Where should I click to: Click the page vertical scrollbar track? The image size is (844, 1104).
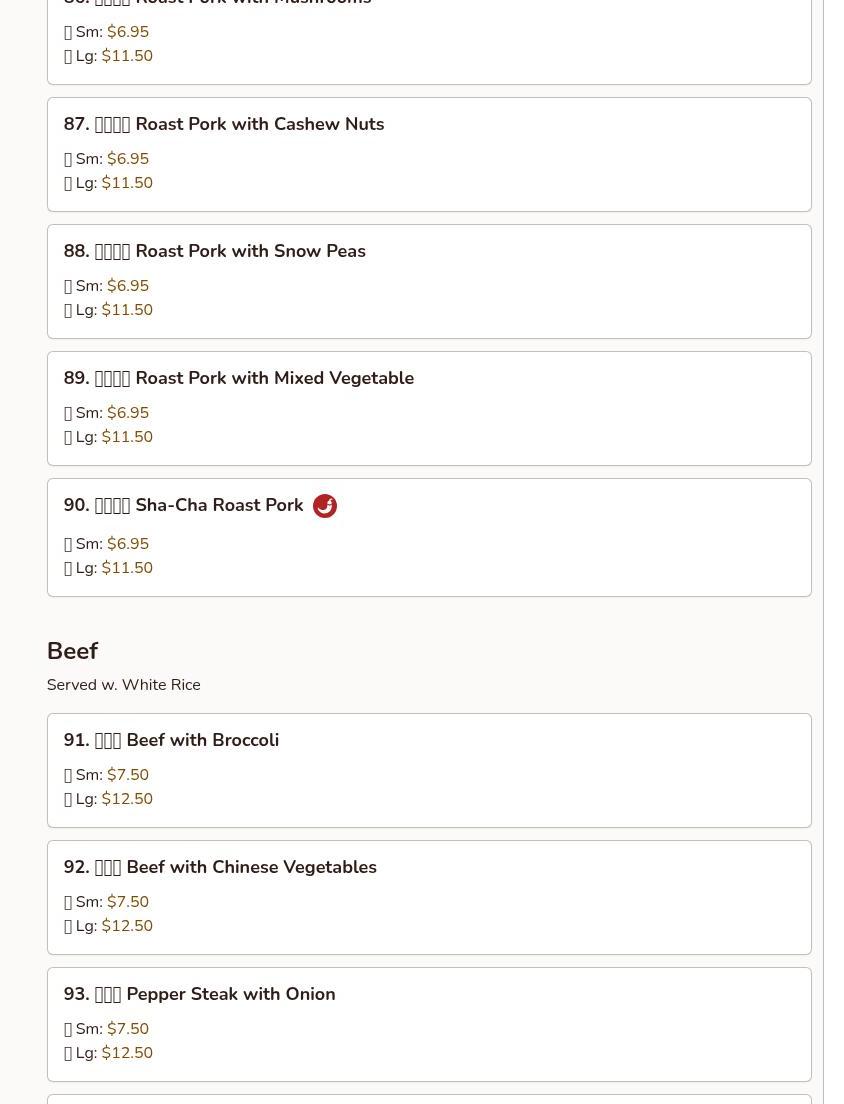tap(833, 552)
